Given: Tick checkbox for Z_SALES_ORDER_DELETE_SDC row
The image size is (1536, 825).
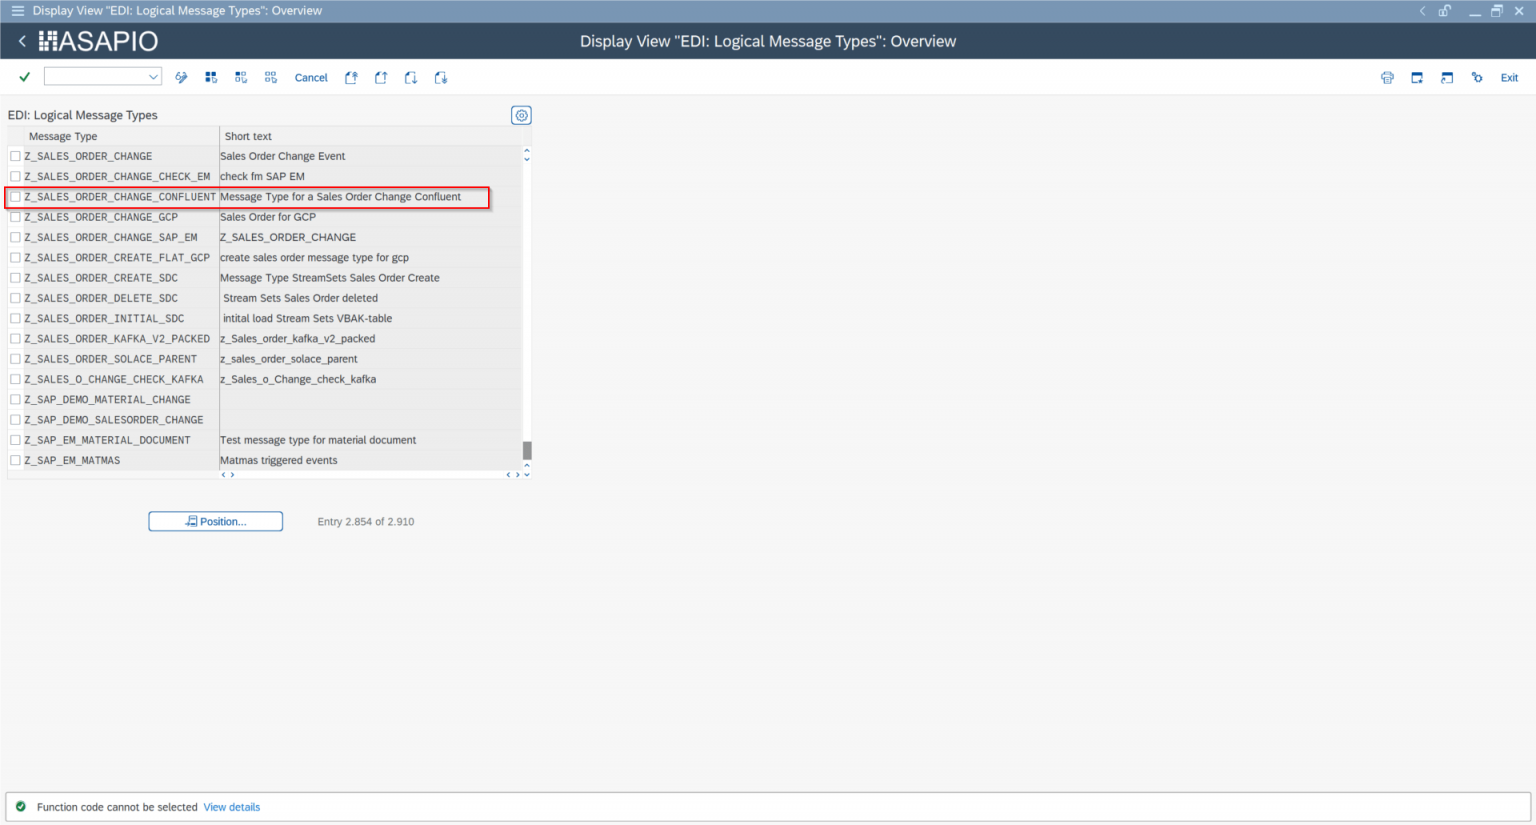Looking at the screenshot, I should pos(15,298).
